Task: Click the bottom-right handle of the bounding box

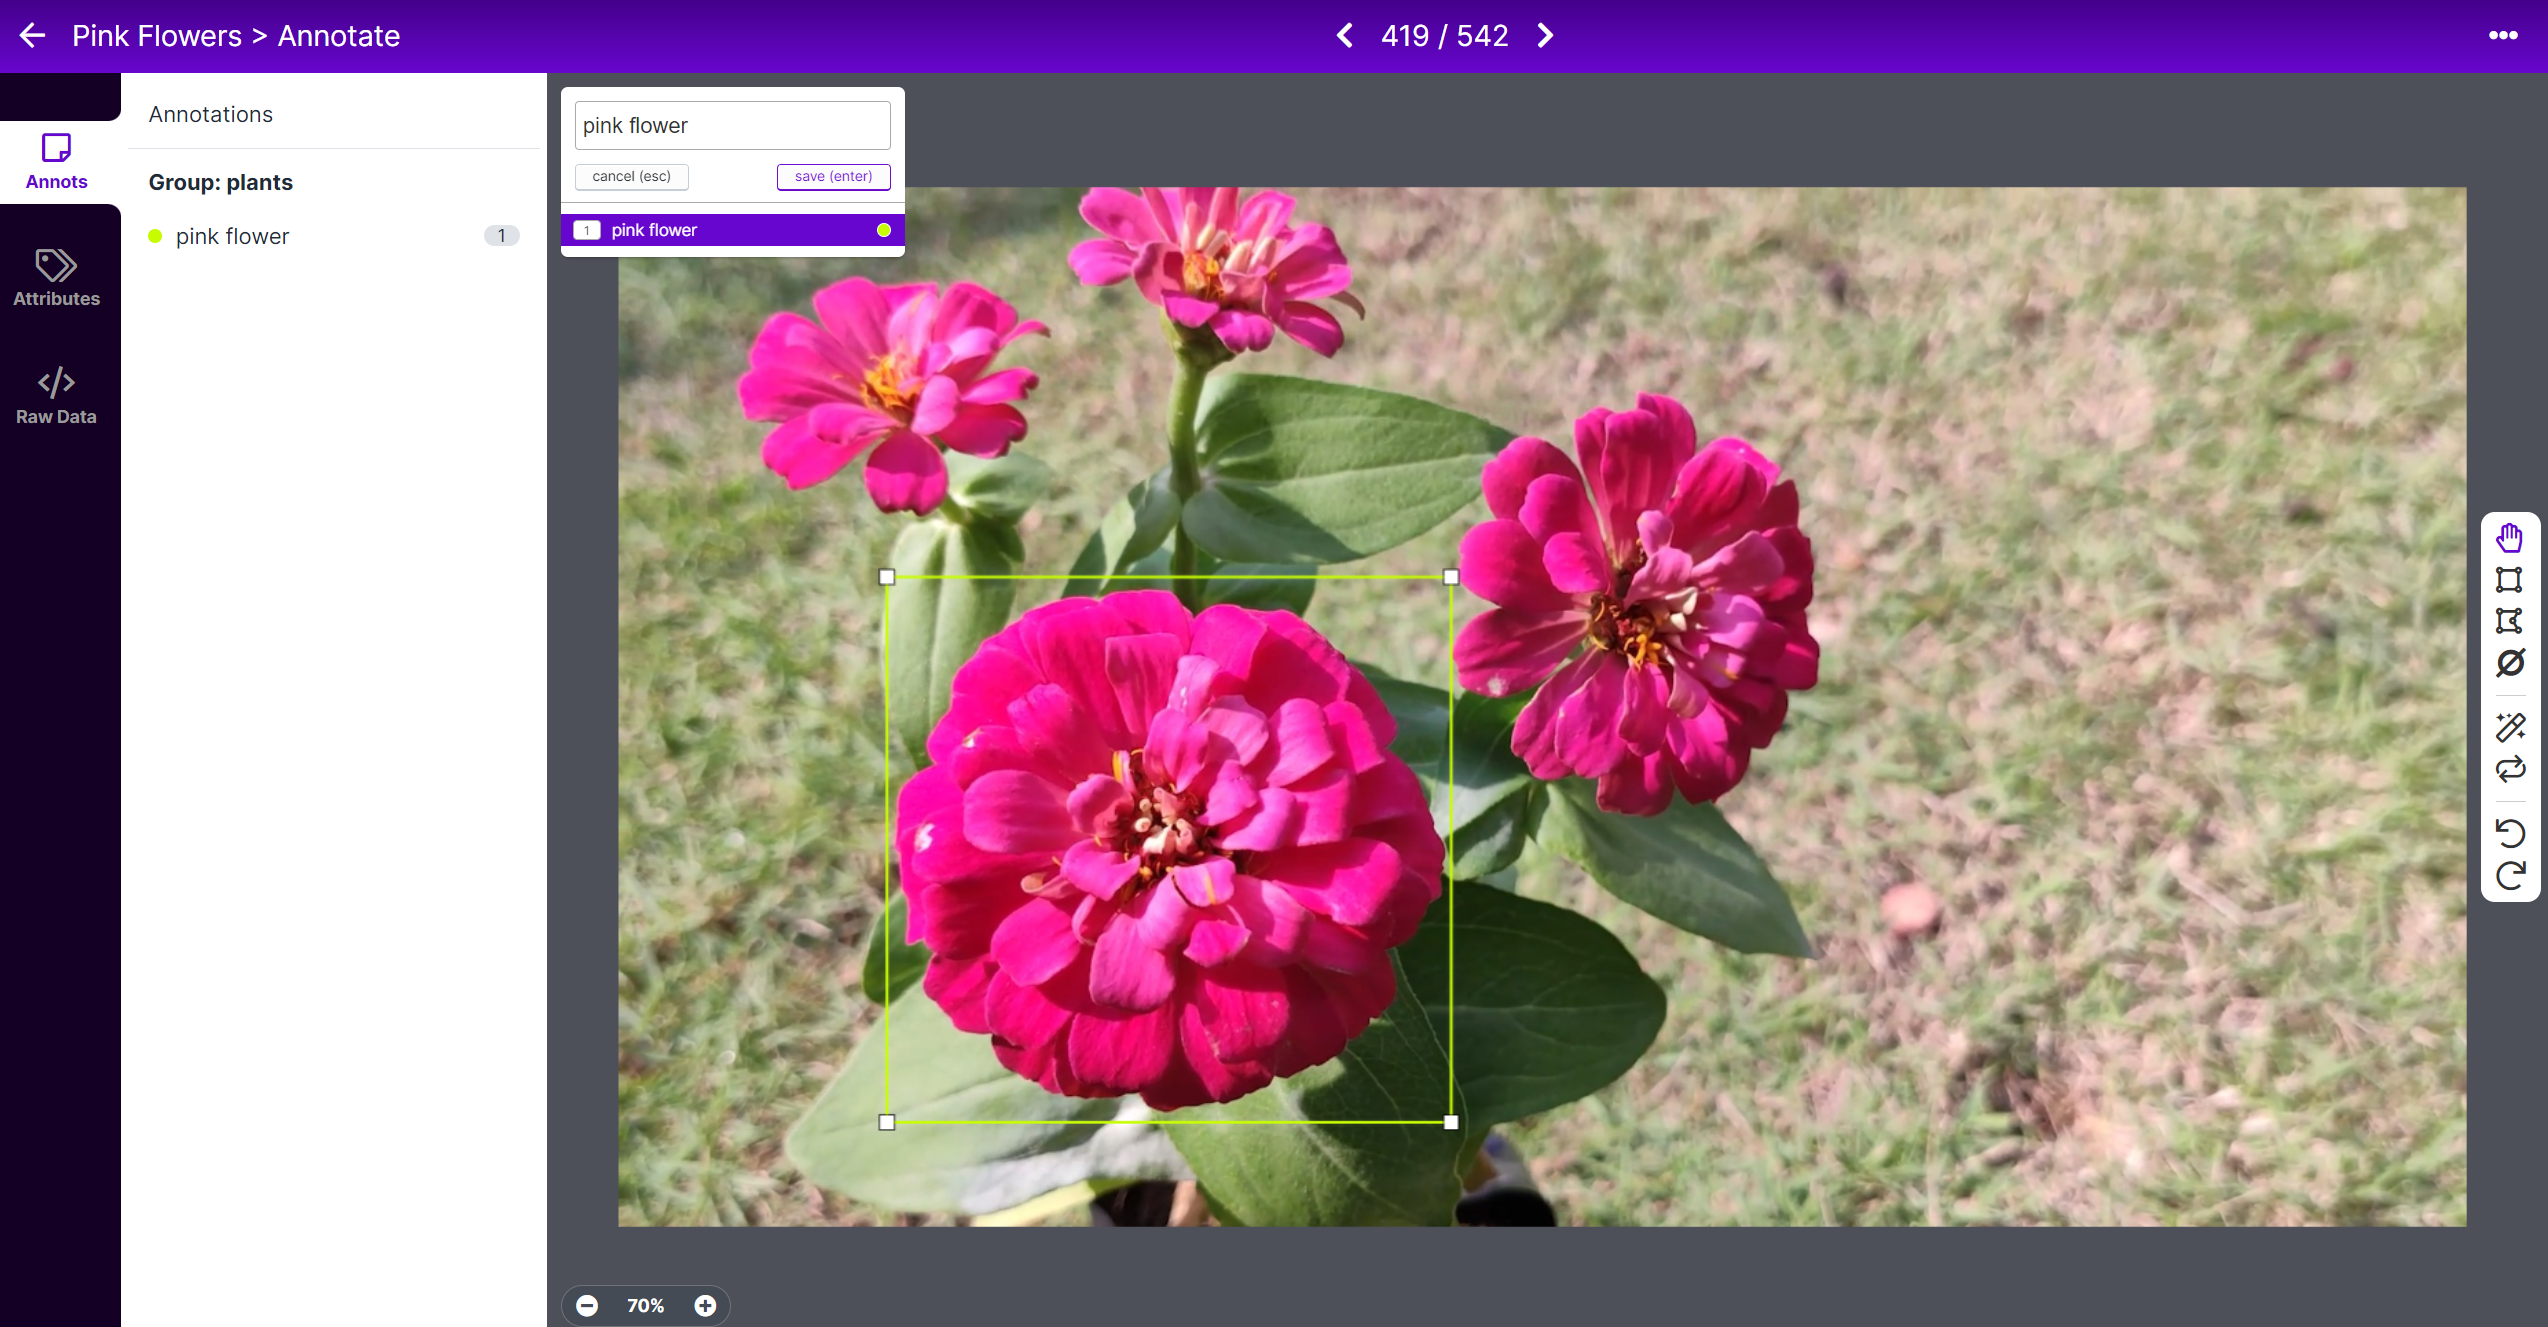Action: click(x=1451, y=1123)
